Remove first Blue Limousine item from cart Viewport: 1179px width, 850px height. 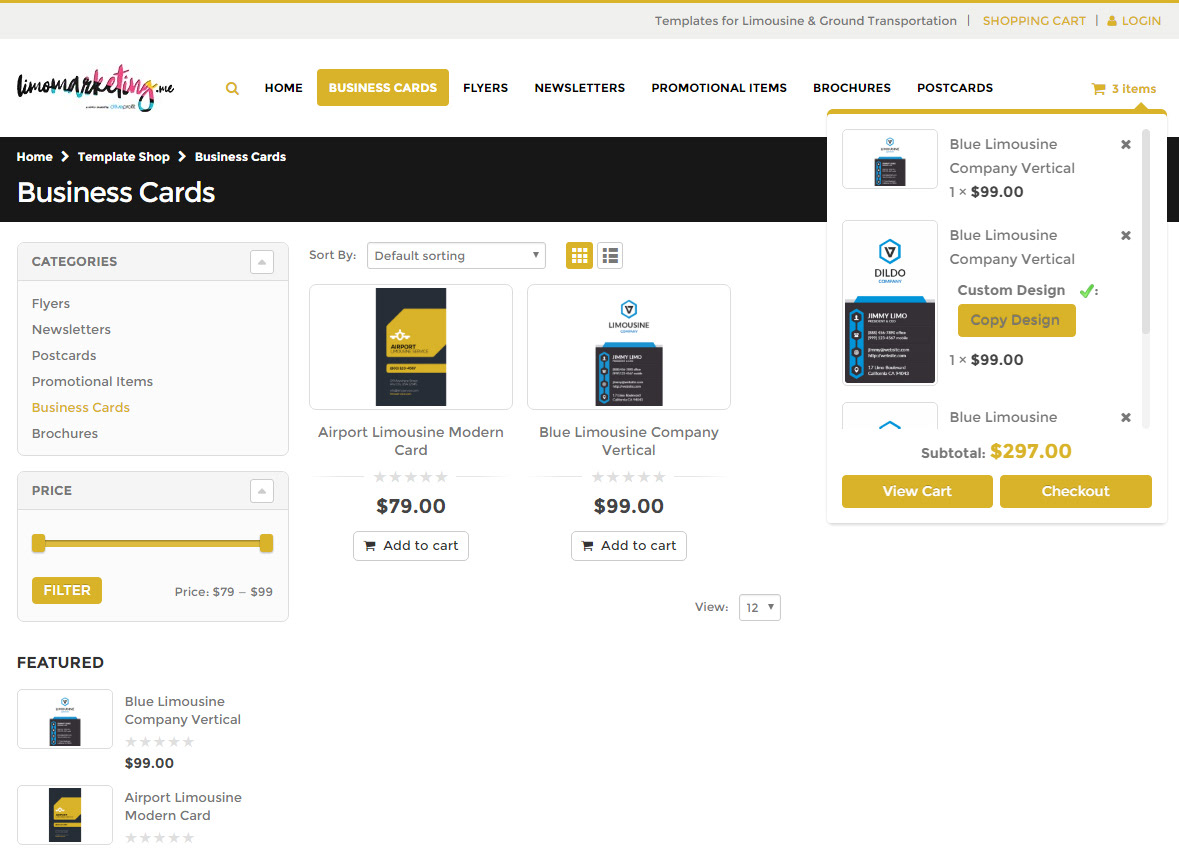click(1126, 144)
